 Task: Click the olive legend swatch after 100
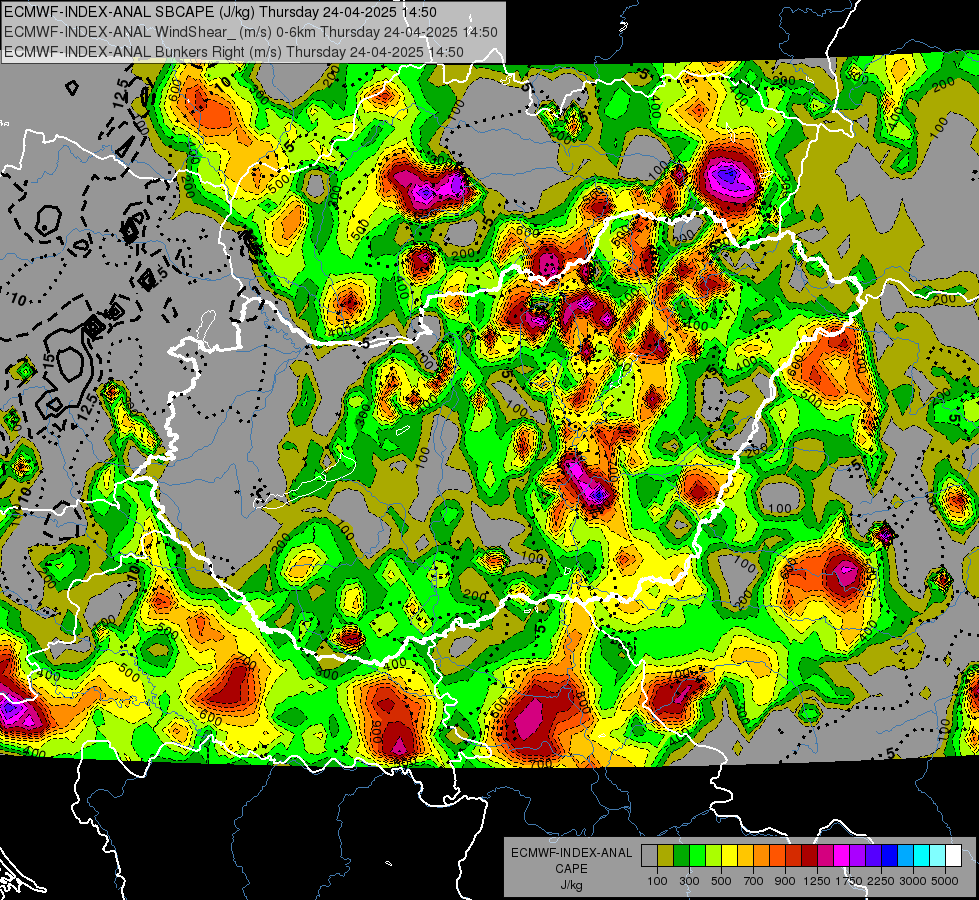[665, 855]
